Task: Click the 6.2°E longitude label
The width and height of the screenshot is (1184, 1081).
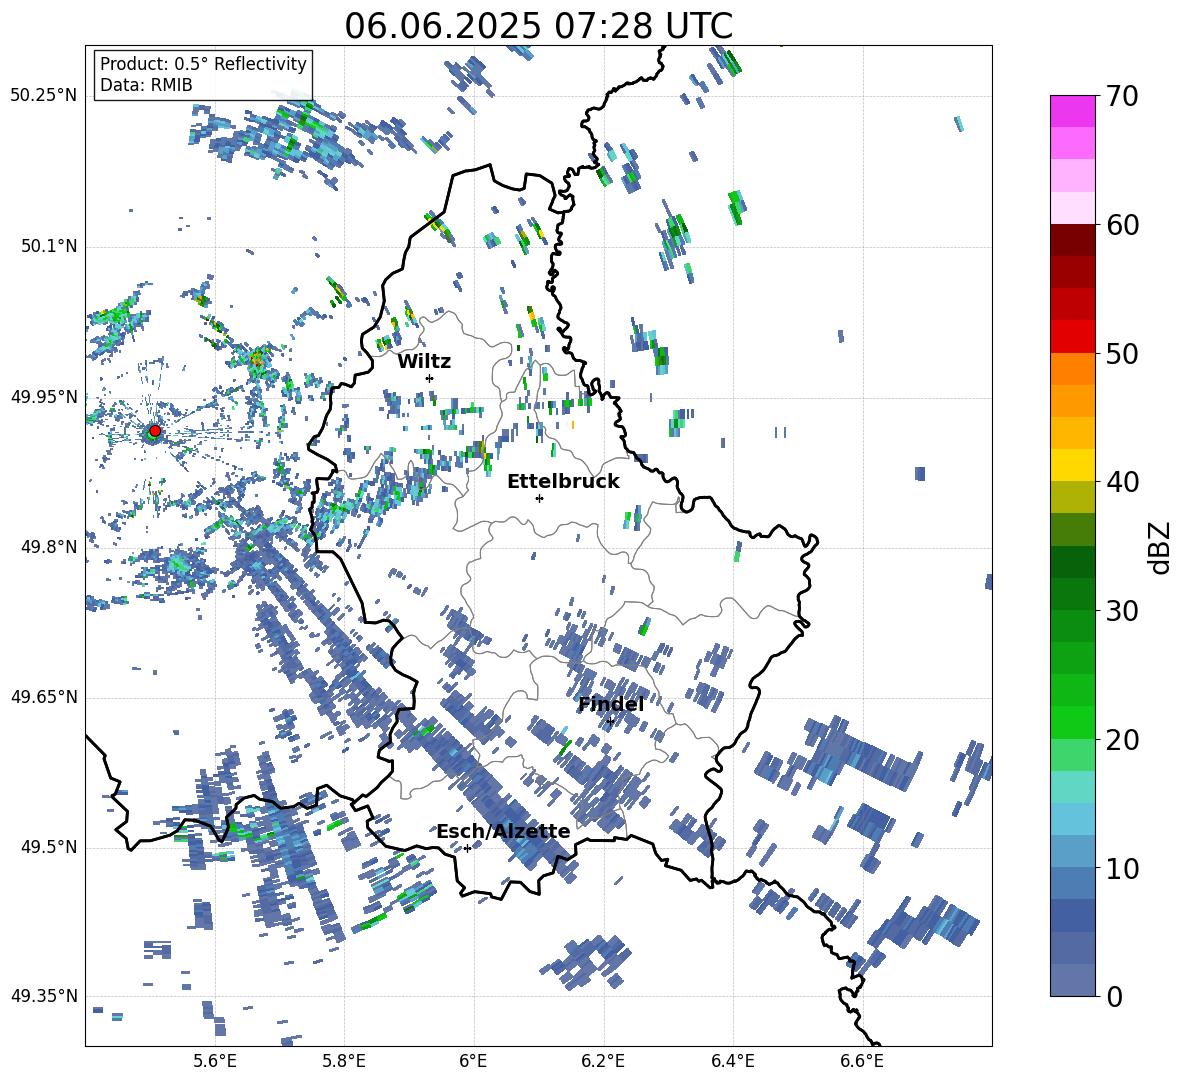Action: tap(603, 1061)
